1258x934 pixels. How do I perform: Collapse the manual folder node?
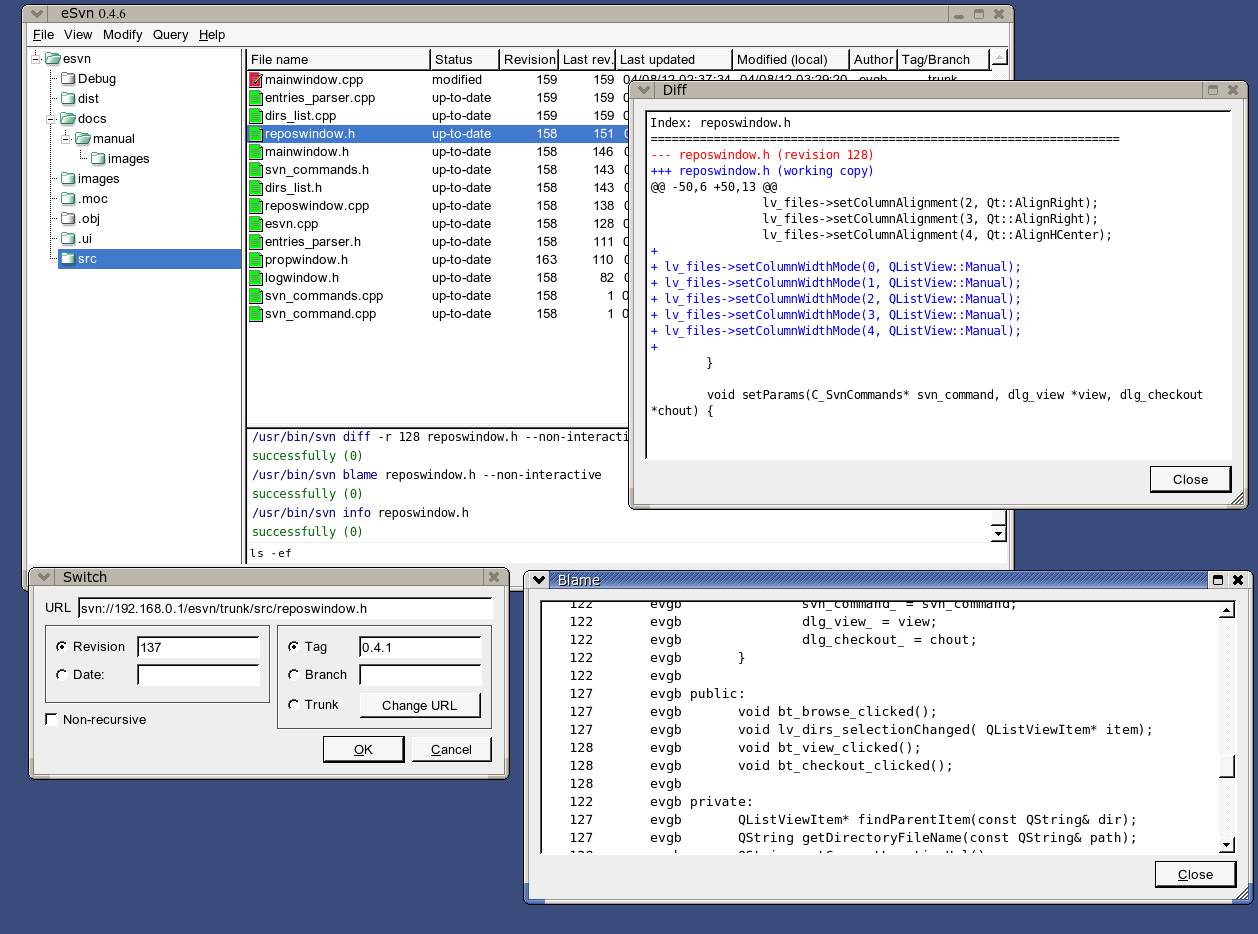click(x=66, y=138)
